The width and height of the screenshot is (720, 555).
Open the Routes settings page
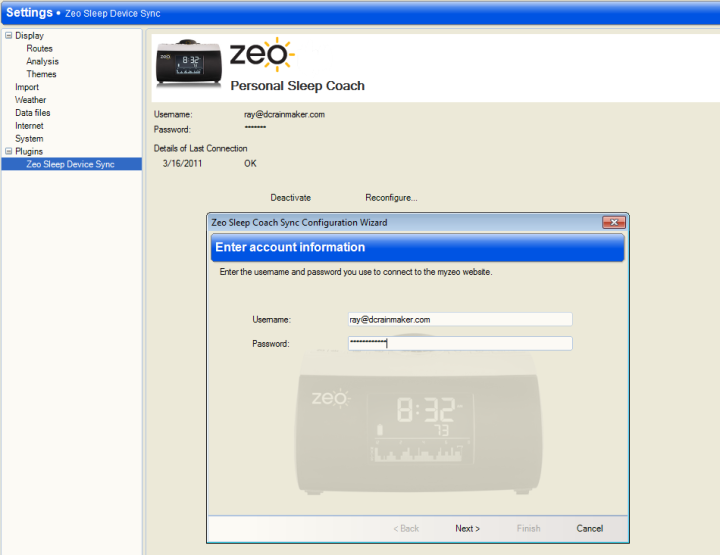39,48
